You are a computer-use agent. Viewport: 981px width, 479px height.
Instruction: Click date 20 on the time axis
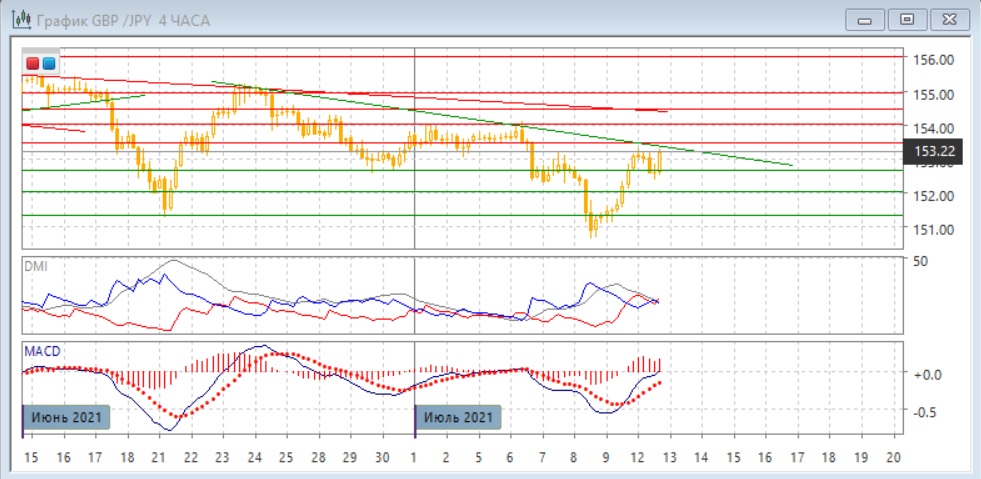tap(893, 456)
